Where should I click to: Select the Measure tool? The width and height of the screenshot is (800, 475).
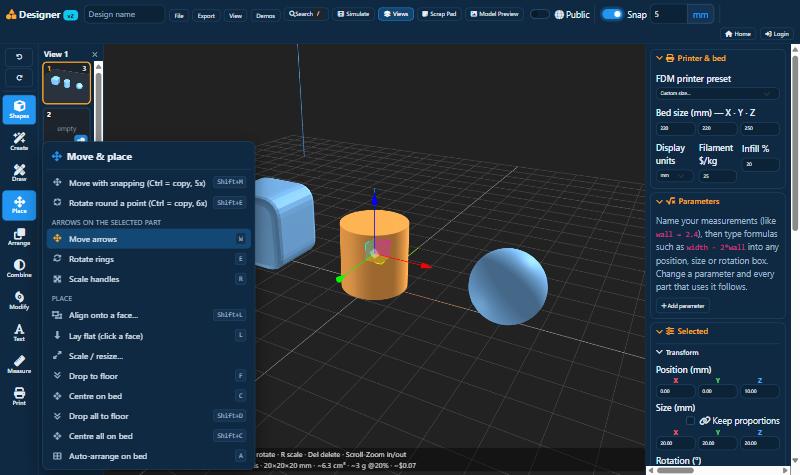coord(19,364)
